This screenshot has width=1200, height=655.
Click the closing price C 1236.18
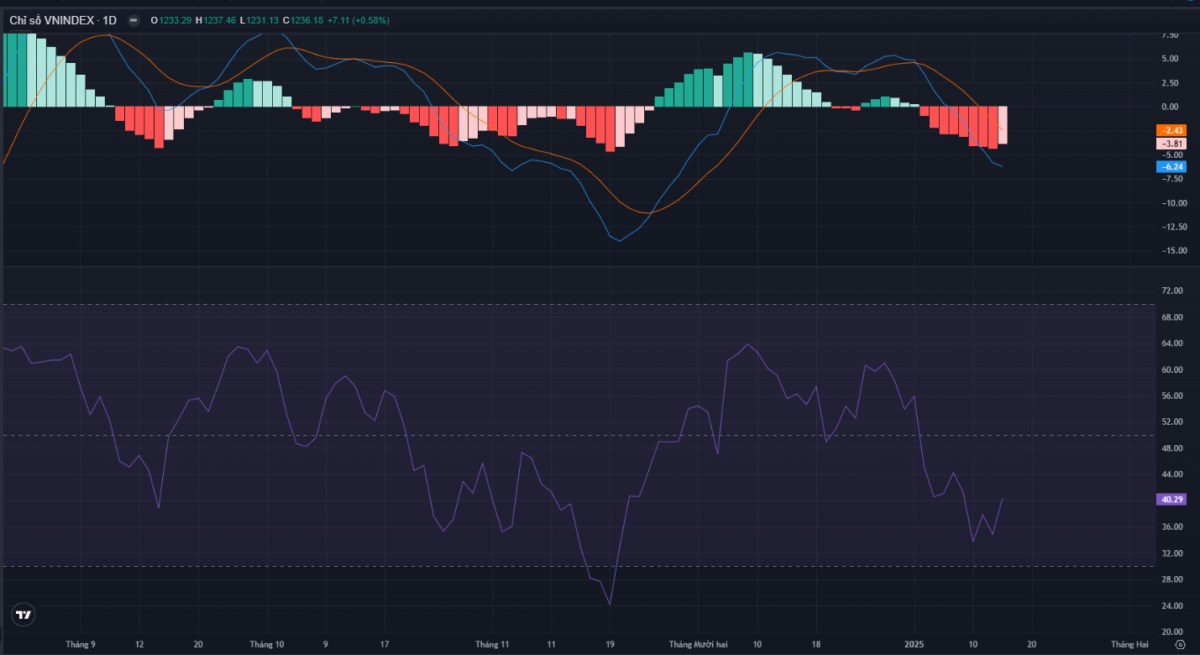tap(302, 20)
